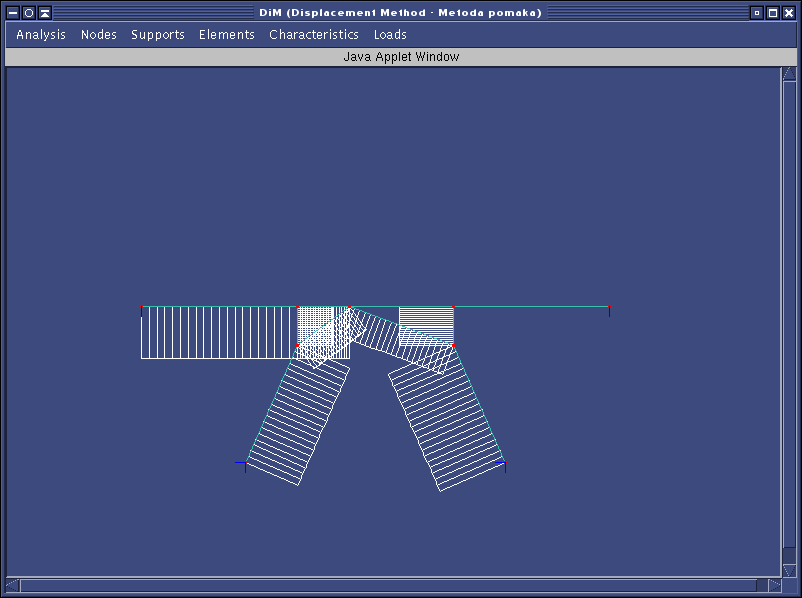Image resolution: width=802 pixels, height=598 pixels.
Task: Click the shade window button in title bar
Action: [45, 13]
